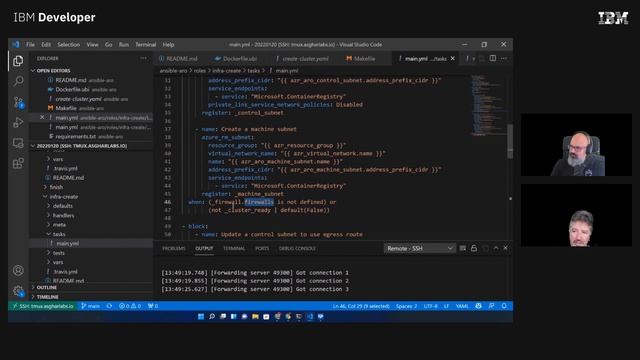Open the Edit menu
Viewport: 640px width, 360px height.
click(x=46, y=44)
